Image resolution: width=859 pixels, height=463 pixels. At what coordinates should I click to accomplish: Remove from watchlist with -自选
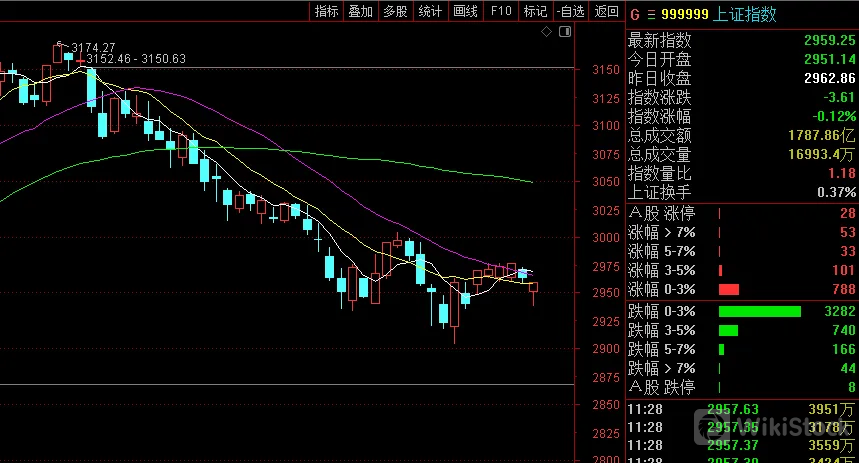coord(570,12)
